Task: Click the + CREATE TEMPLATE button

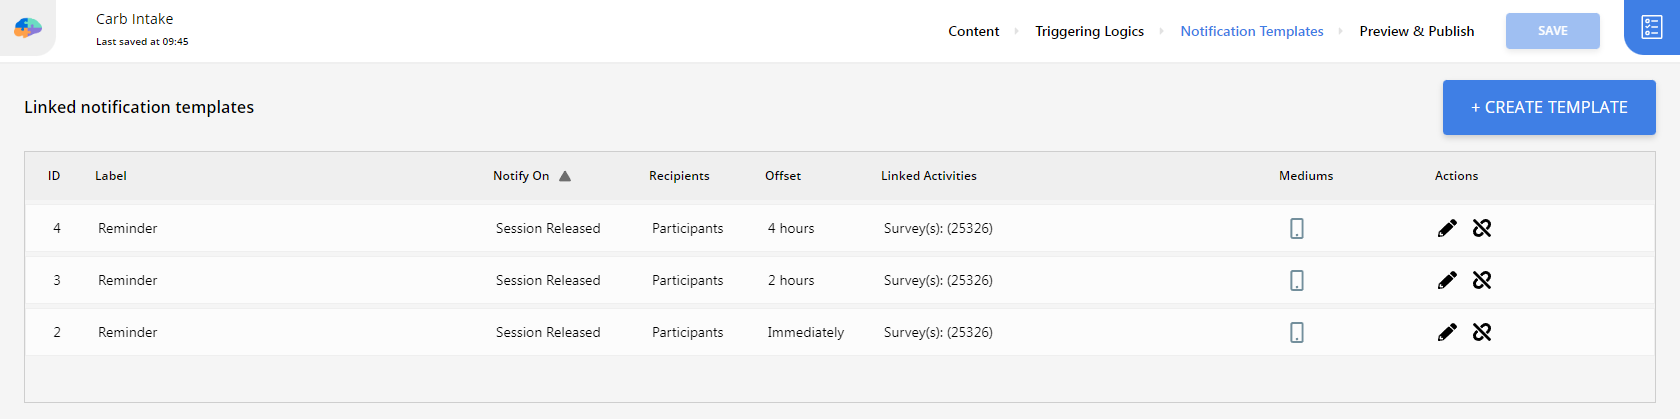Action: (1549, 107)
